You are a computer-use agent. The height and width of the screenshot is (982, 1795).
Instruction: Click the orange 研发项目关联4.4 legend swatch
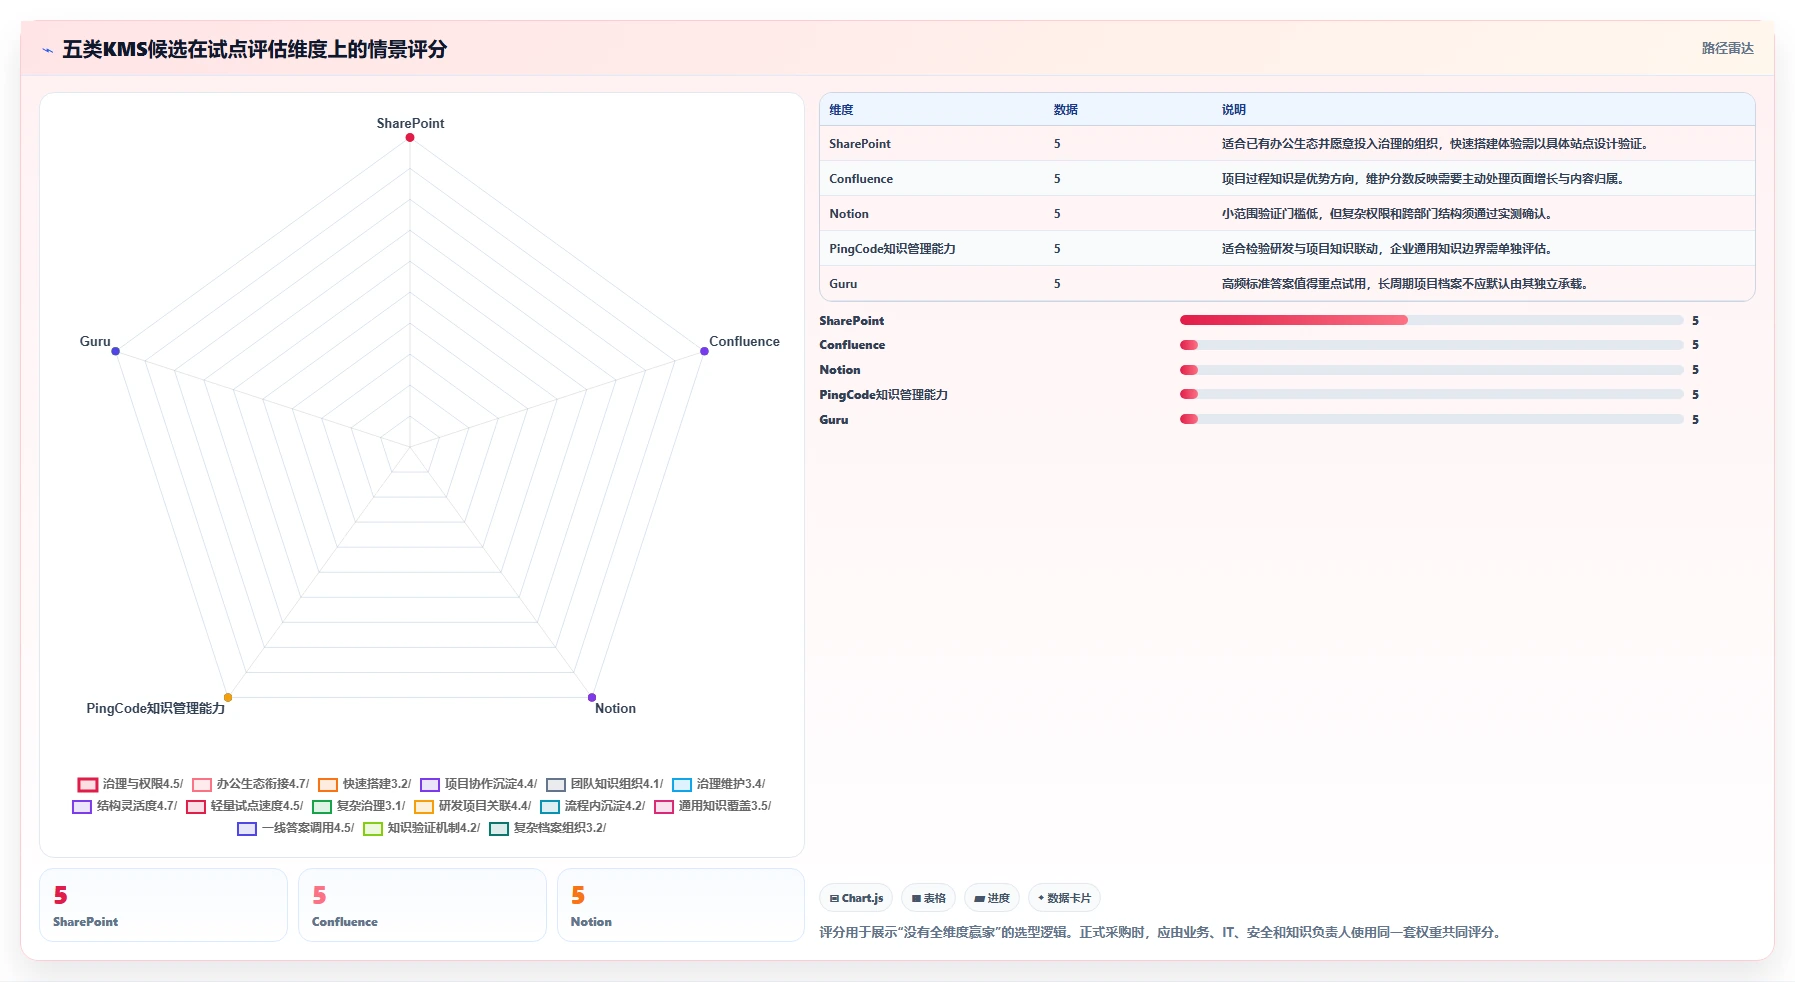point(424,806)
